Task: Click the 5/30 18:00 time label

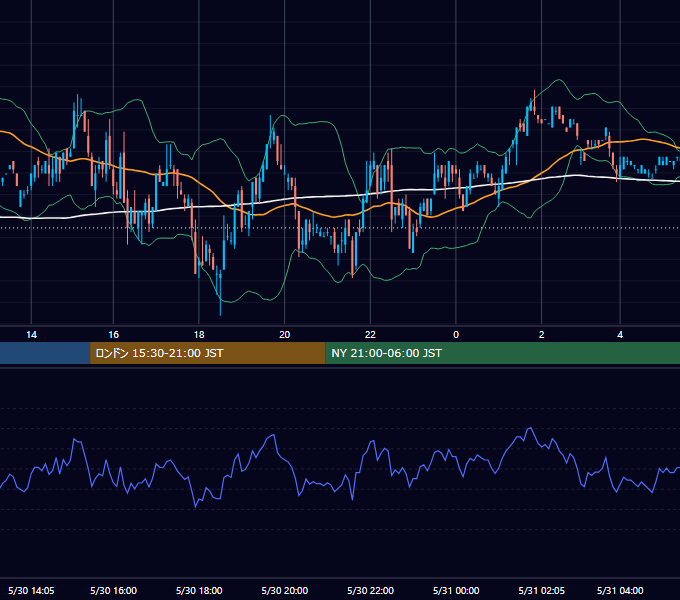Action: [x=199, y=590]
